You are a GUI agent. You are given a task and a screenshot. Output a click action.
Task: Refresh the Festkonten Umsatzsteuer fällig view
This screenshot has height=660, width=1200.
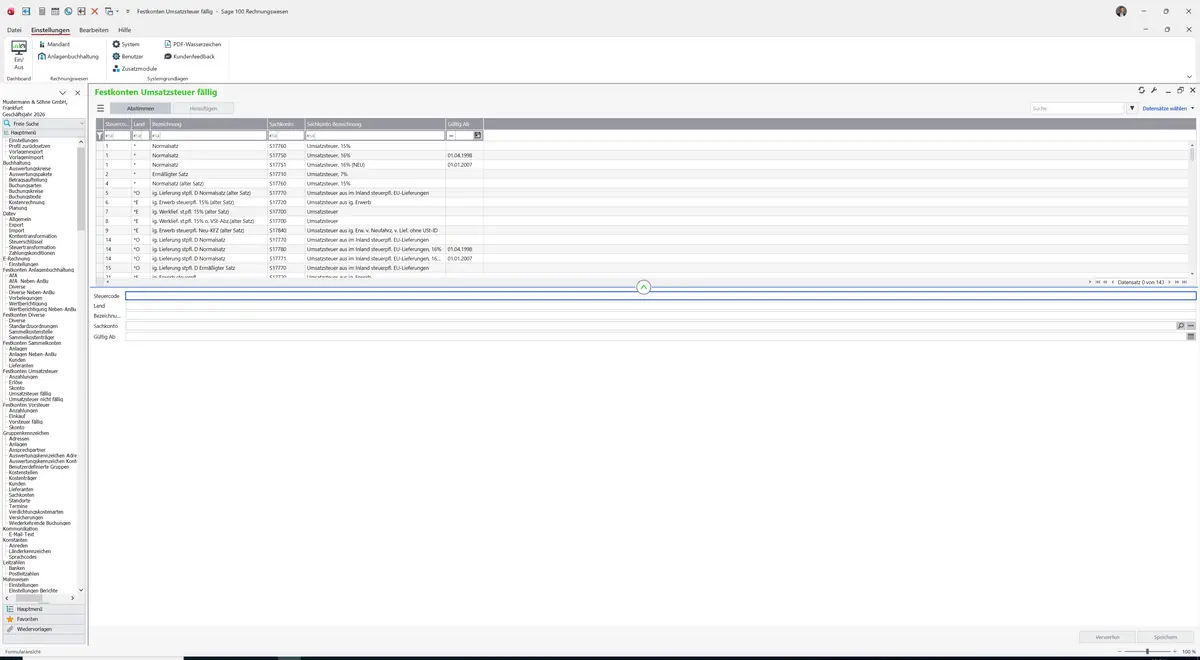(1142, 90)
